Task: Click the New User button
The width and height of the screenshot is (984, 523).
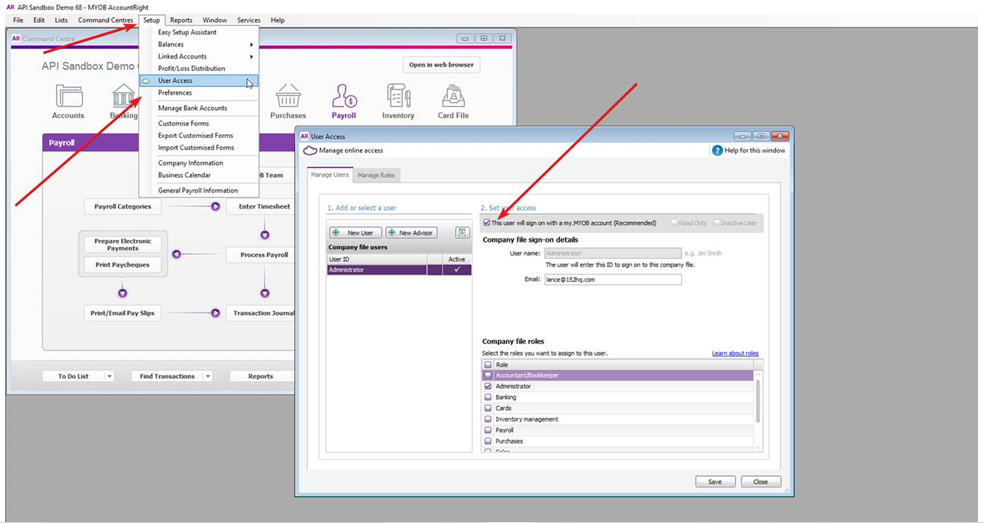Action: point(356,232)
